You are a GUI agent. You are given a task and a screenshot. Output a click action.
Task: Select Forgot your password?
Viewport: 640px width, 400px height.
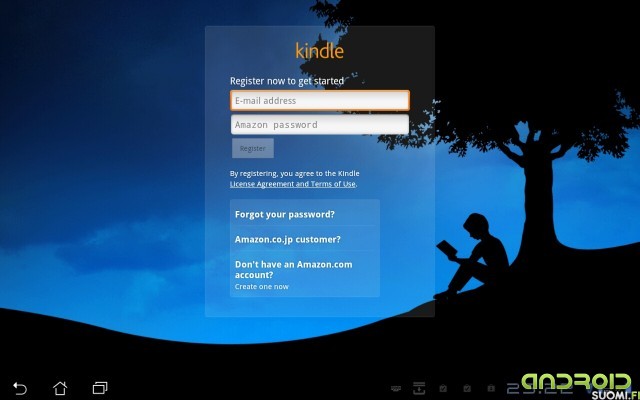click(x=284, y=214)
